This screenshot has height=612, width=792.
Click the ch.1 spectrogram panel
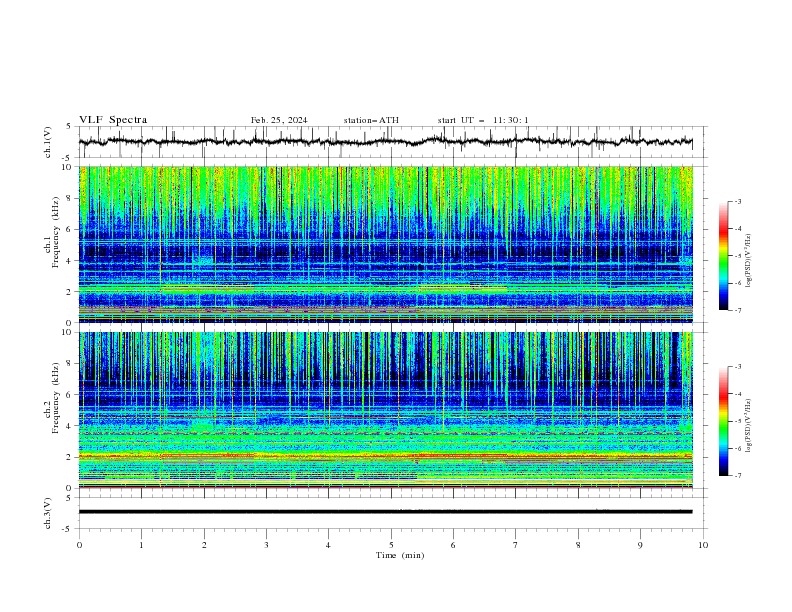pos(385,244)
